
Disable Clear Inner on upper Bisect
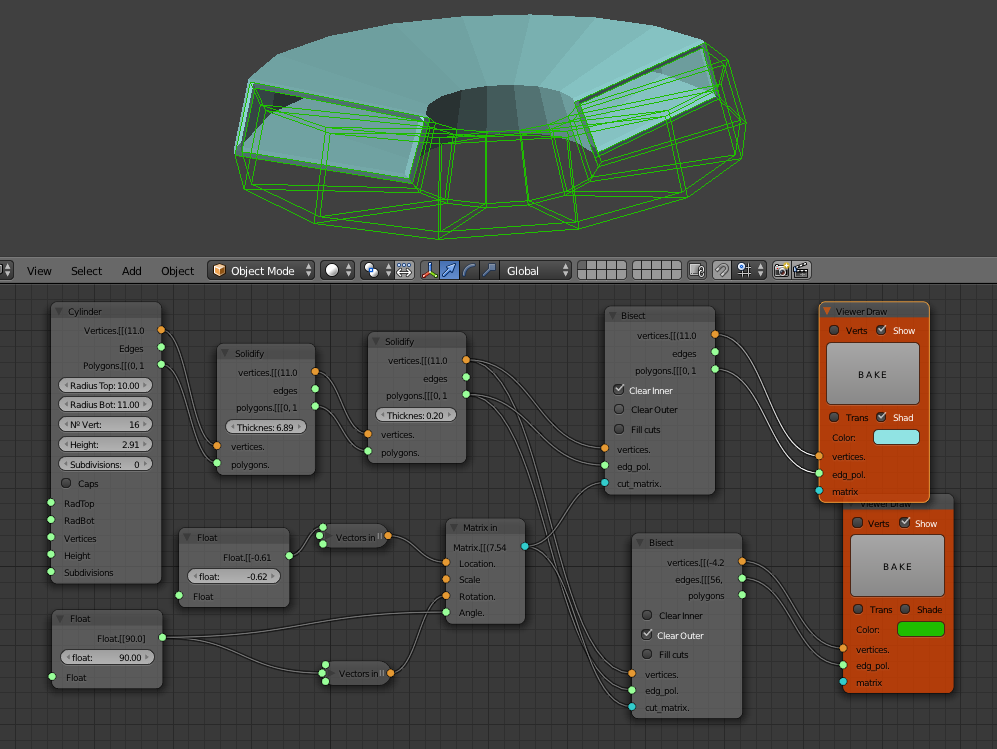[x=619, y=390]
